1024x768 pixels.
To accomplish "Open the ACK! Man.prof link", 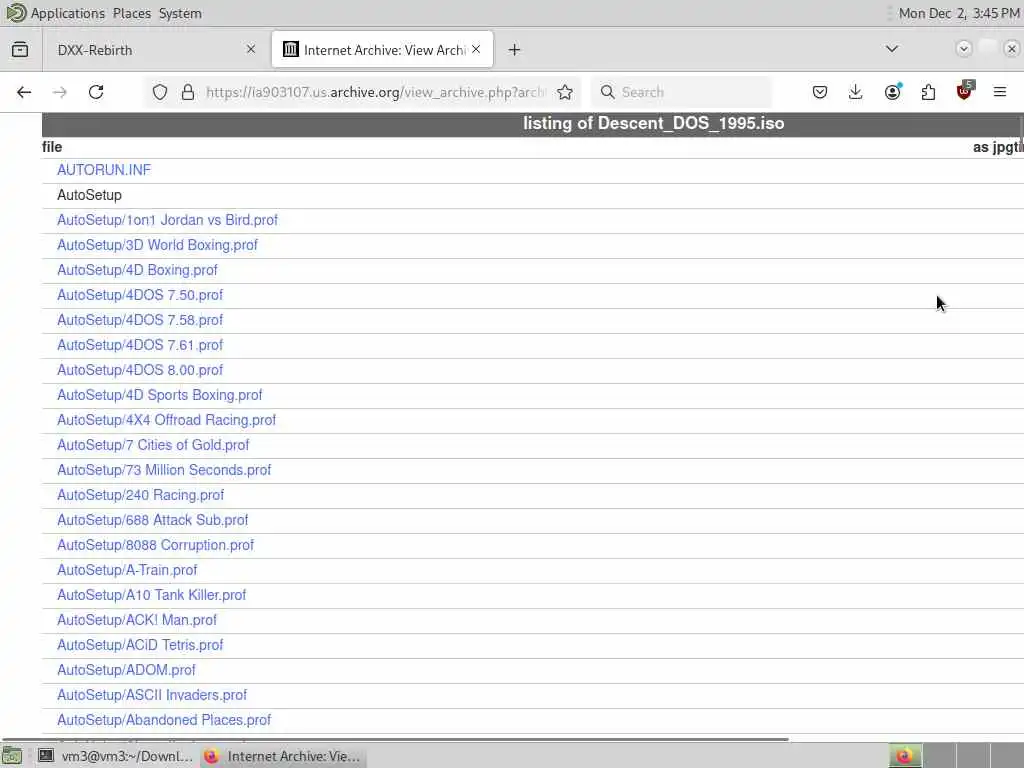I will point(136,620).
